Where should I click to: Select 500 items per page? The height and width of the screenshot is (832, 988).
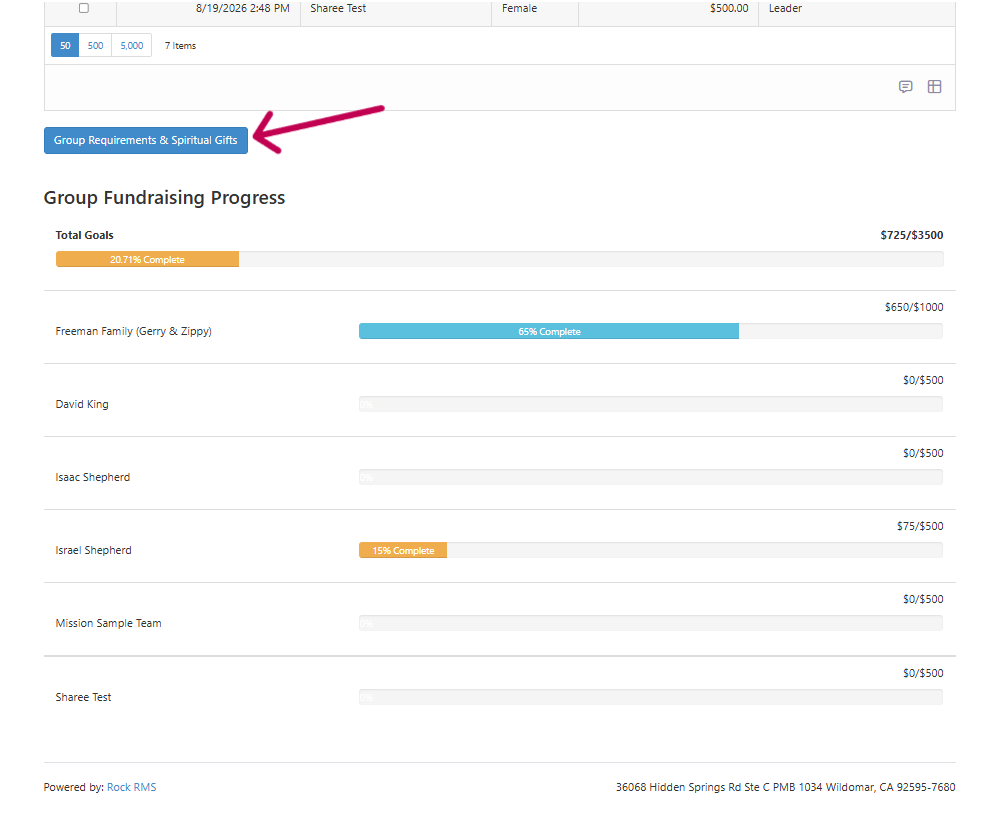(95, 45)
